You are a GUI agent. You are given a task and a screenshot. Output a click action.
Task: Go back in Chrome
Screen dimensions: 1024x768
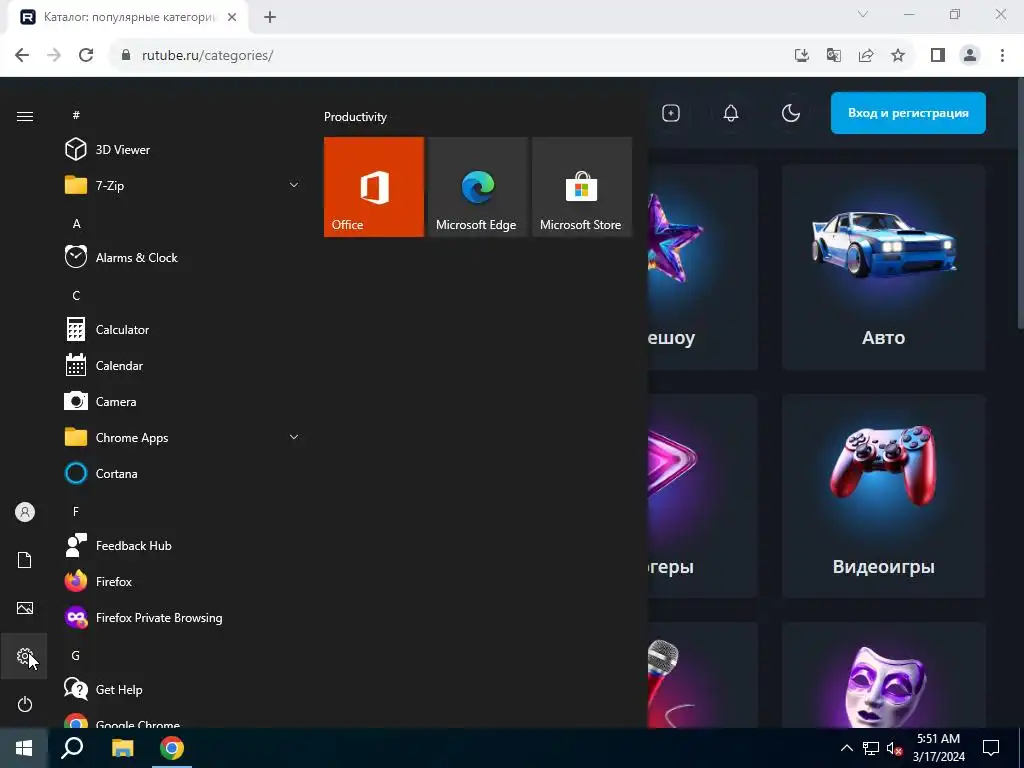pyautogui.click(x=22, y=56)
